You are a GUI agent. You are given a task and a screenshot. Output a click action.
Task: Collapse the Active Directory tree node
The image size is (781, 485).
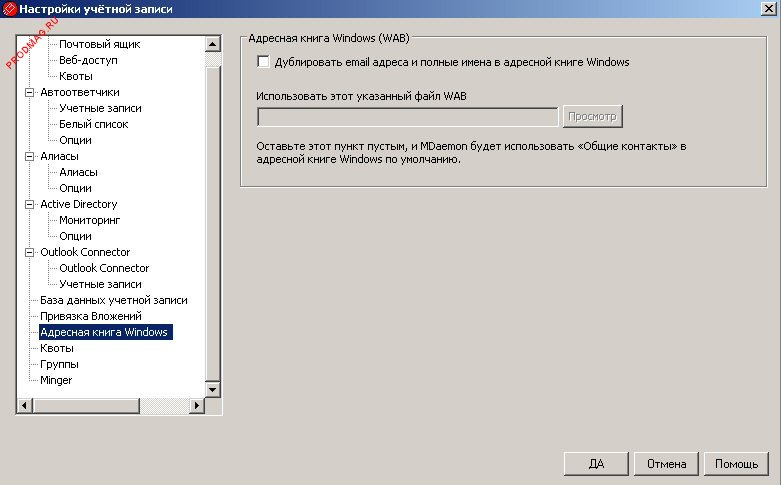point(28,204)
